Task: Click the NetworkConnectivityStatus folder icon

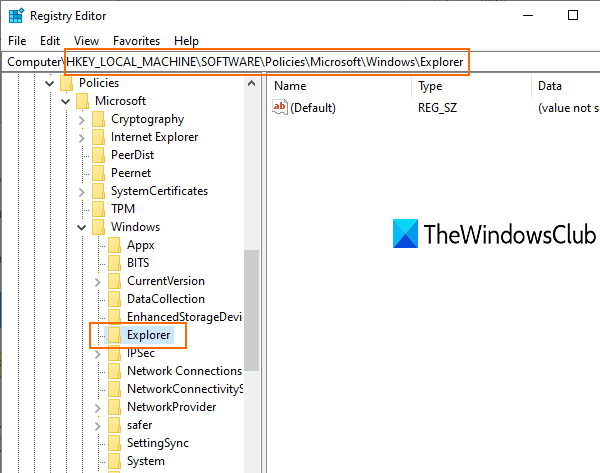Action: click(x=115, y=389)
